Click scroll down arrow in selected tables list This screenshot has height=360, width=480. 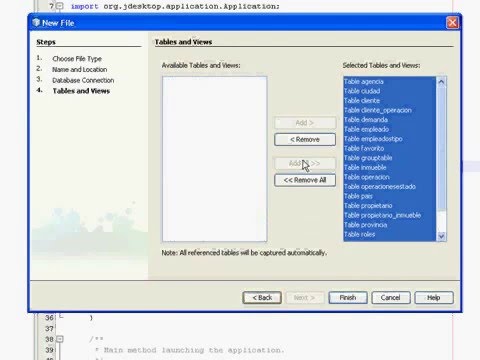441,236
